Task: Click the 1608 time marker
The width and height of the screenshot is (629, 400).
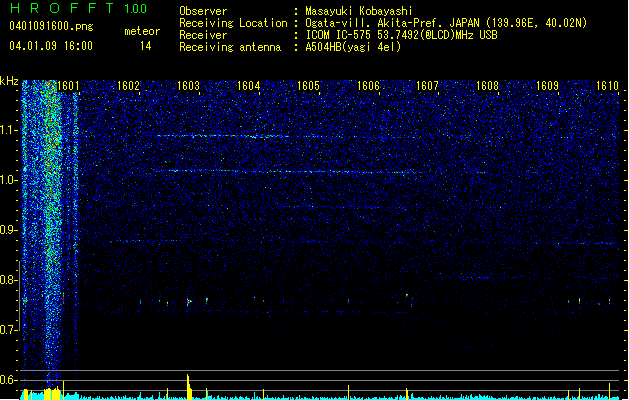Action: [487, 85]
